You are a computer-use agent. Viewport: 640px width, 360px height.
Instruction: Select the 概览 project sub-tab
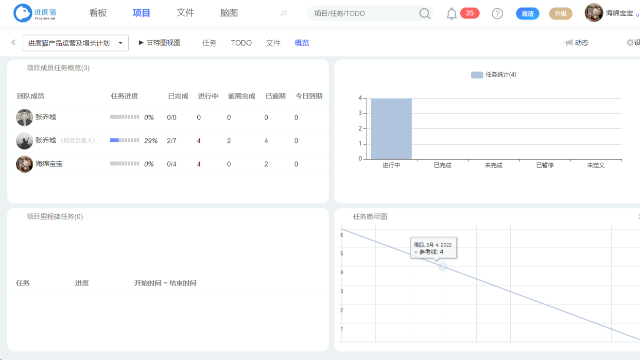(x=302, y=43)
